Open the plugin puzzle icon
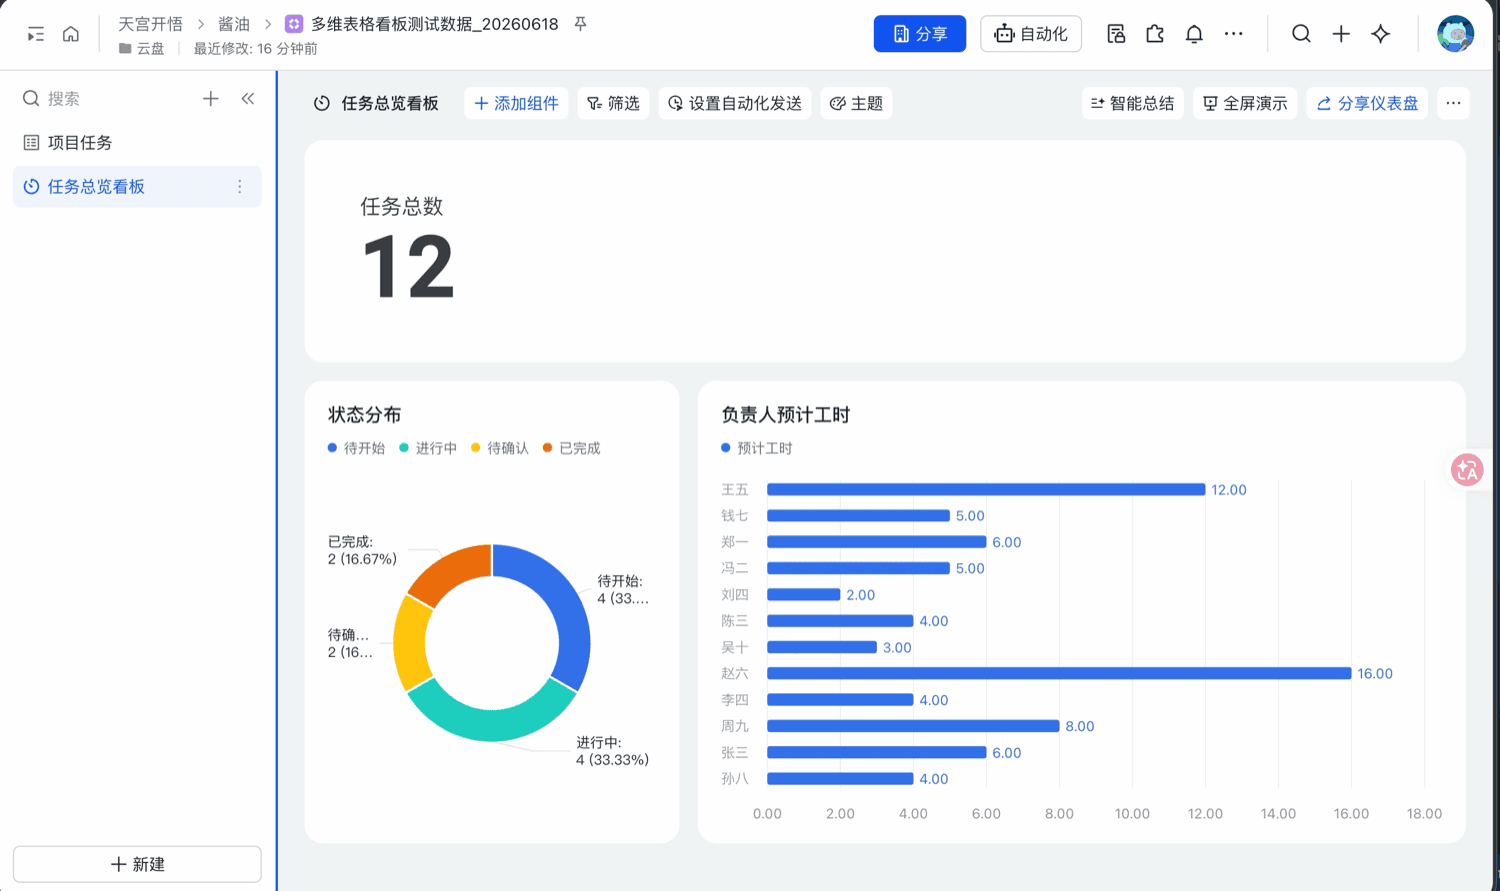1500x891 pixels. [x=1155, y=34]
